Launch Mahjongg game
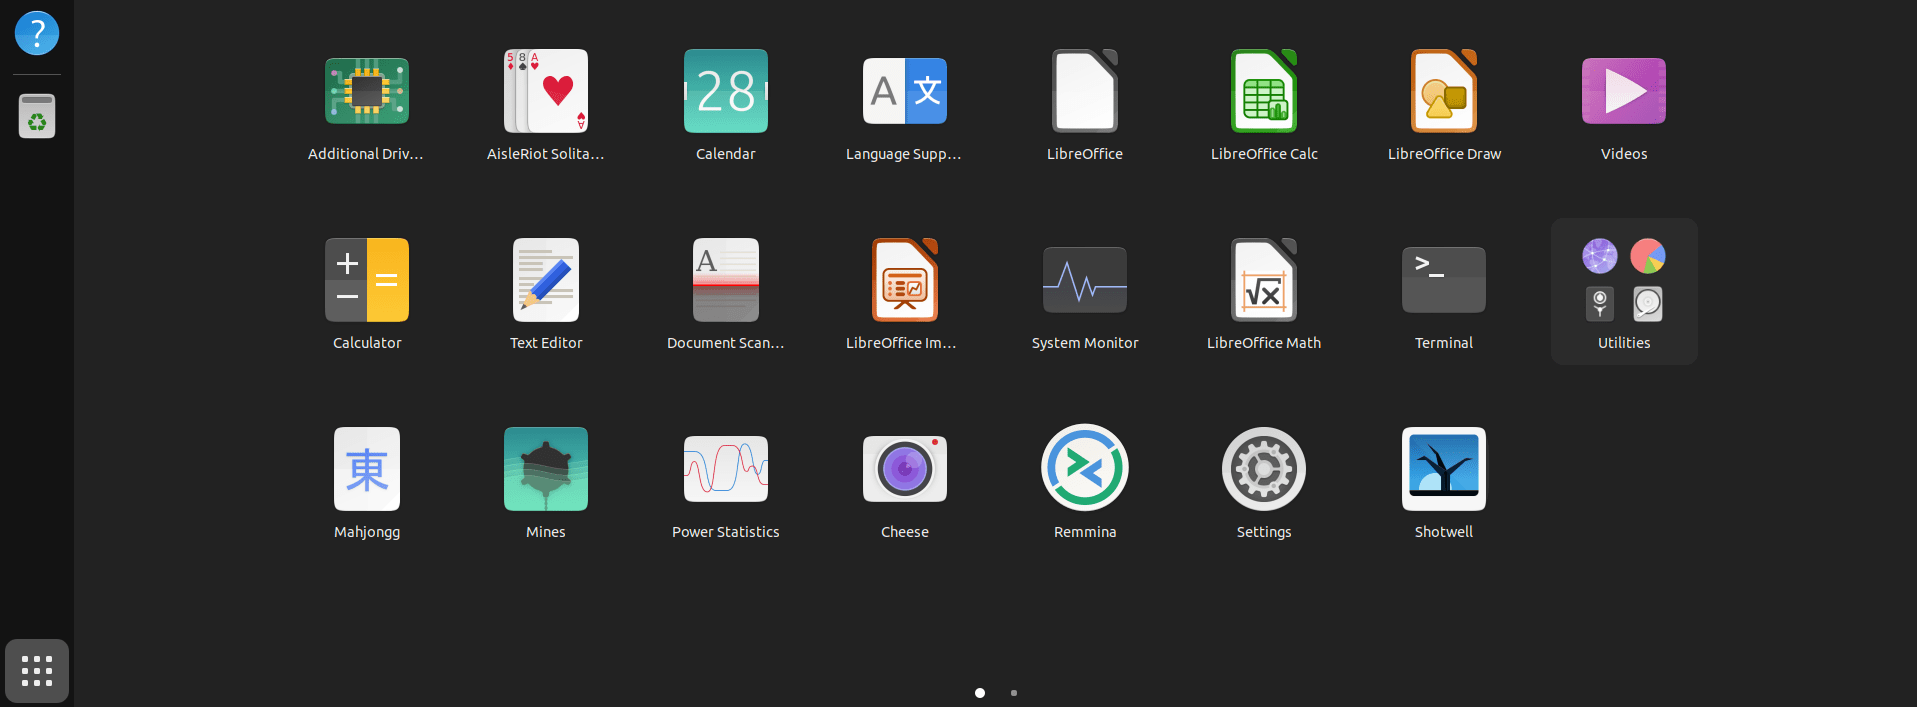 click(366, 481)
